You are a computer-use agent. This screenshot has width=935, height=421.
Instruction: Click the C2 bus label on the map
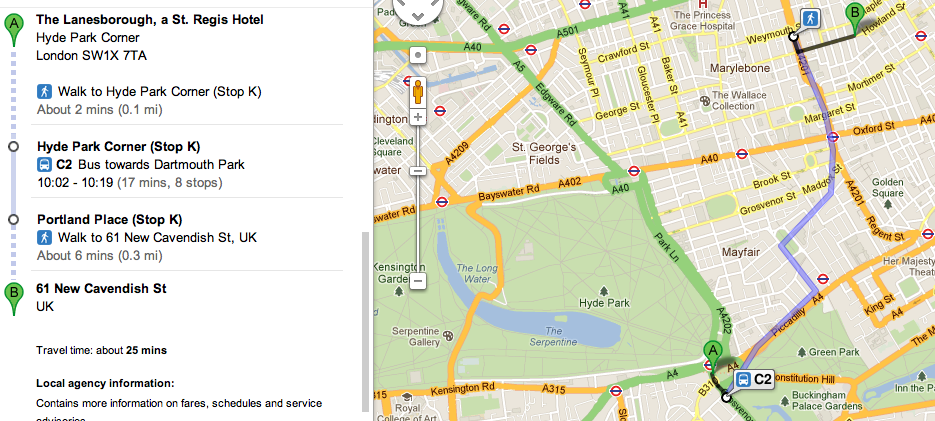[755, 379]
